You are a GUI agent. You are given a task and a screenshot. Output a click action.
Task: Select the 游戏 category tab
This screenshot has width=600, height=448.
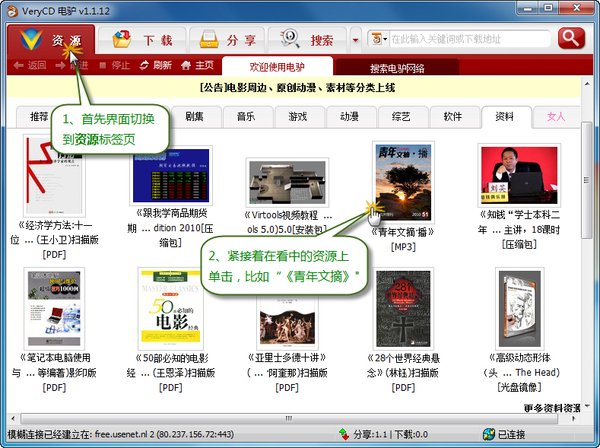pyautogui.click(x=298, y=116)
